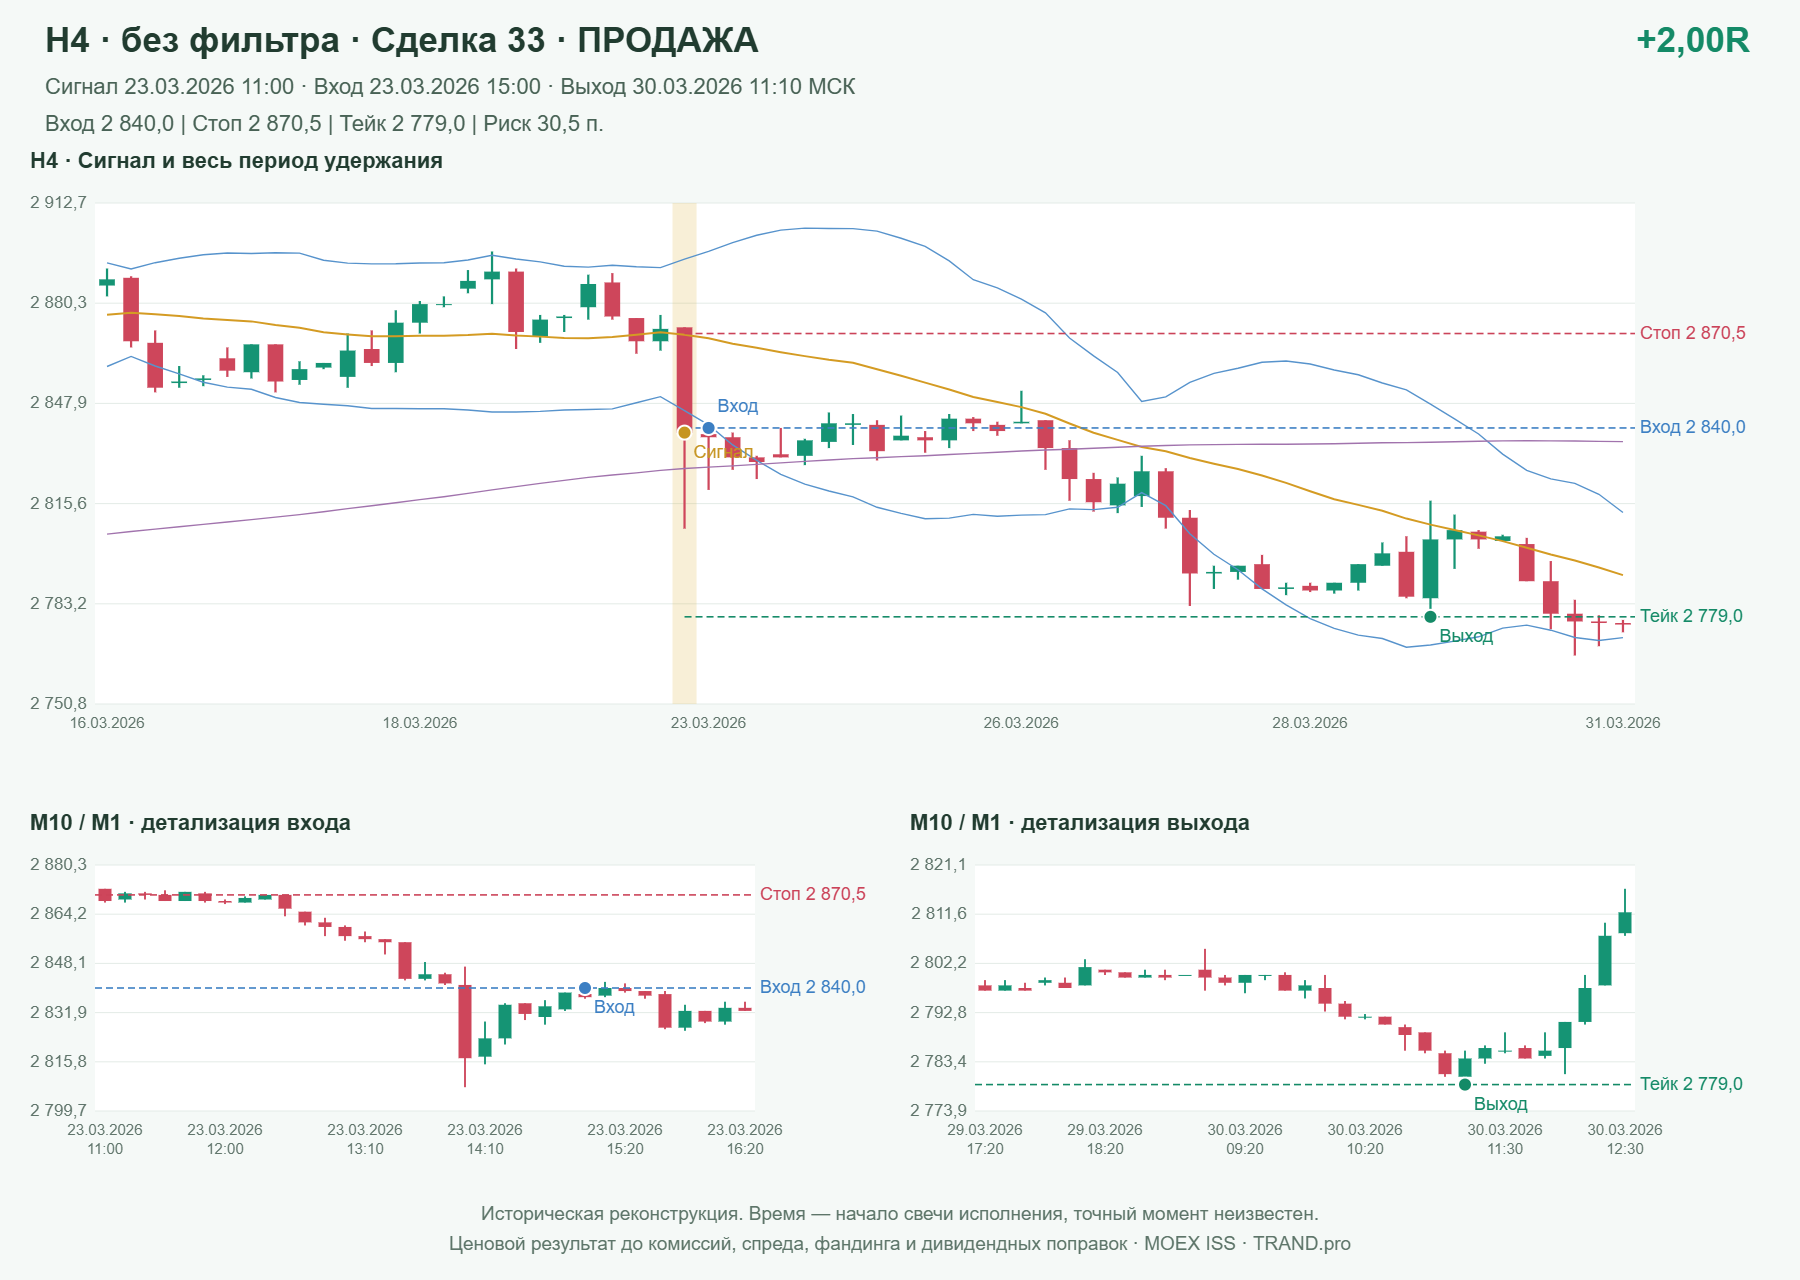The height and width of the screenshot is (1280, 1800).
Task: Click the 'Историческая реконструкция' footer note
Action: 900,1214
